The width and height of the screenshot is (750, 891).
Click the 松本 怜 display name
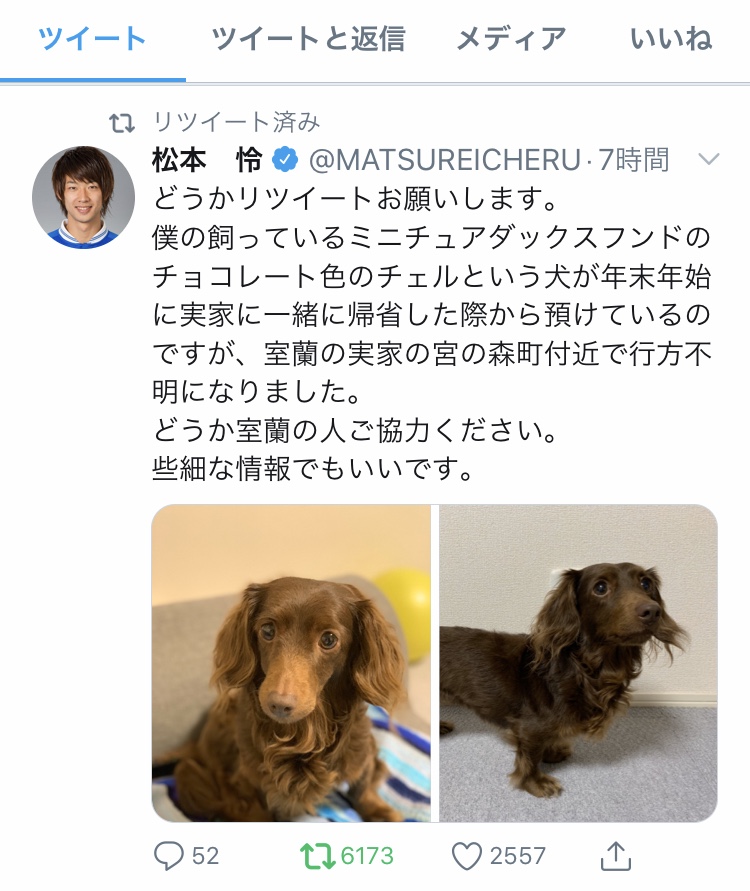tap(207, 160)
